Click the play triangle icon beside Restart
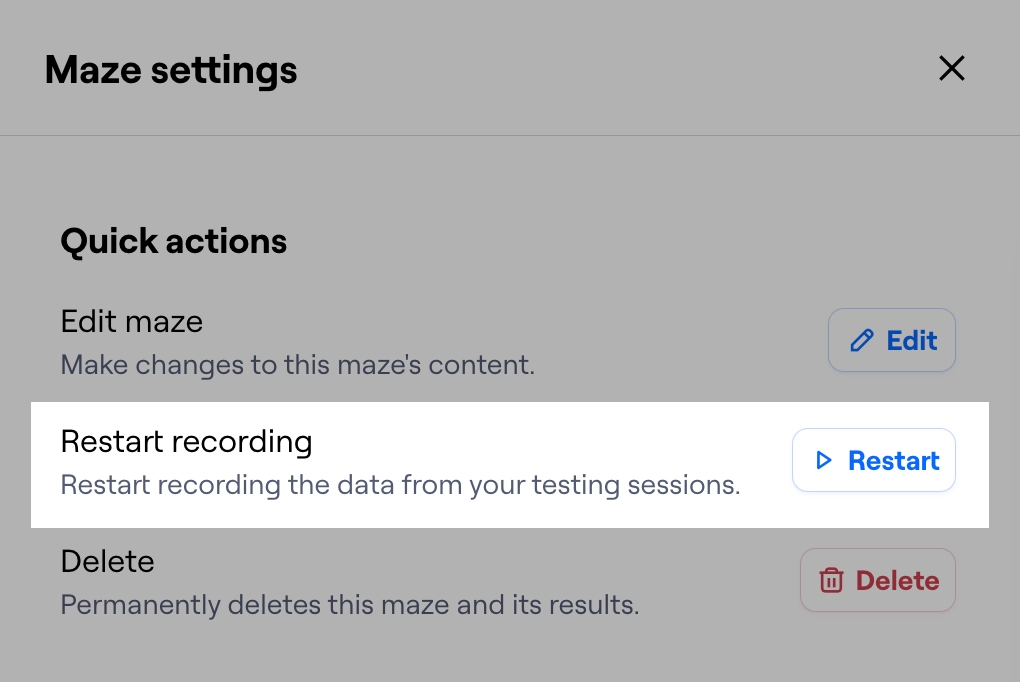The height and width of the screenshot is (682, 1020). pyautogui.click(x=823, y=460)
